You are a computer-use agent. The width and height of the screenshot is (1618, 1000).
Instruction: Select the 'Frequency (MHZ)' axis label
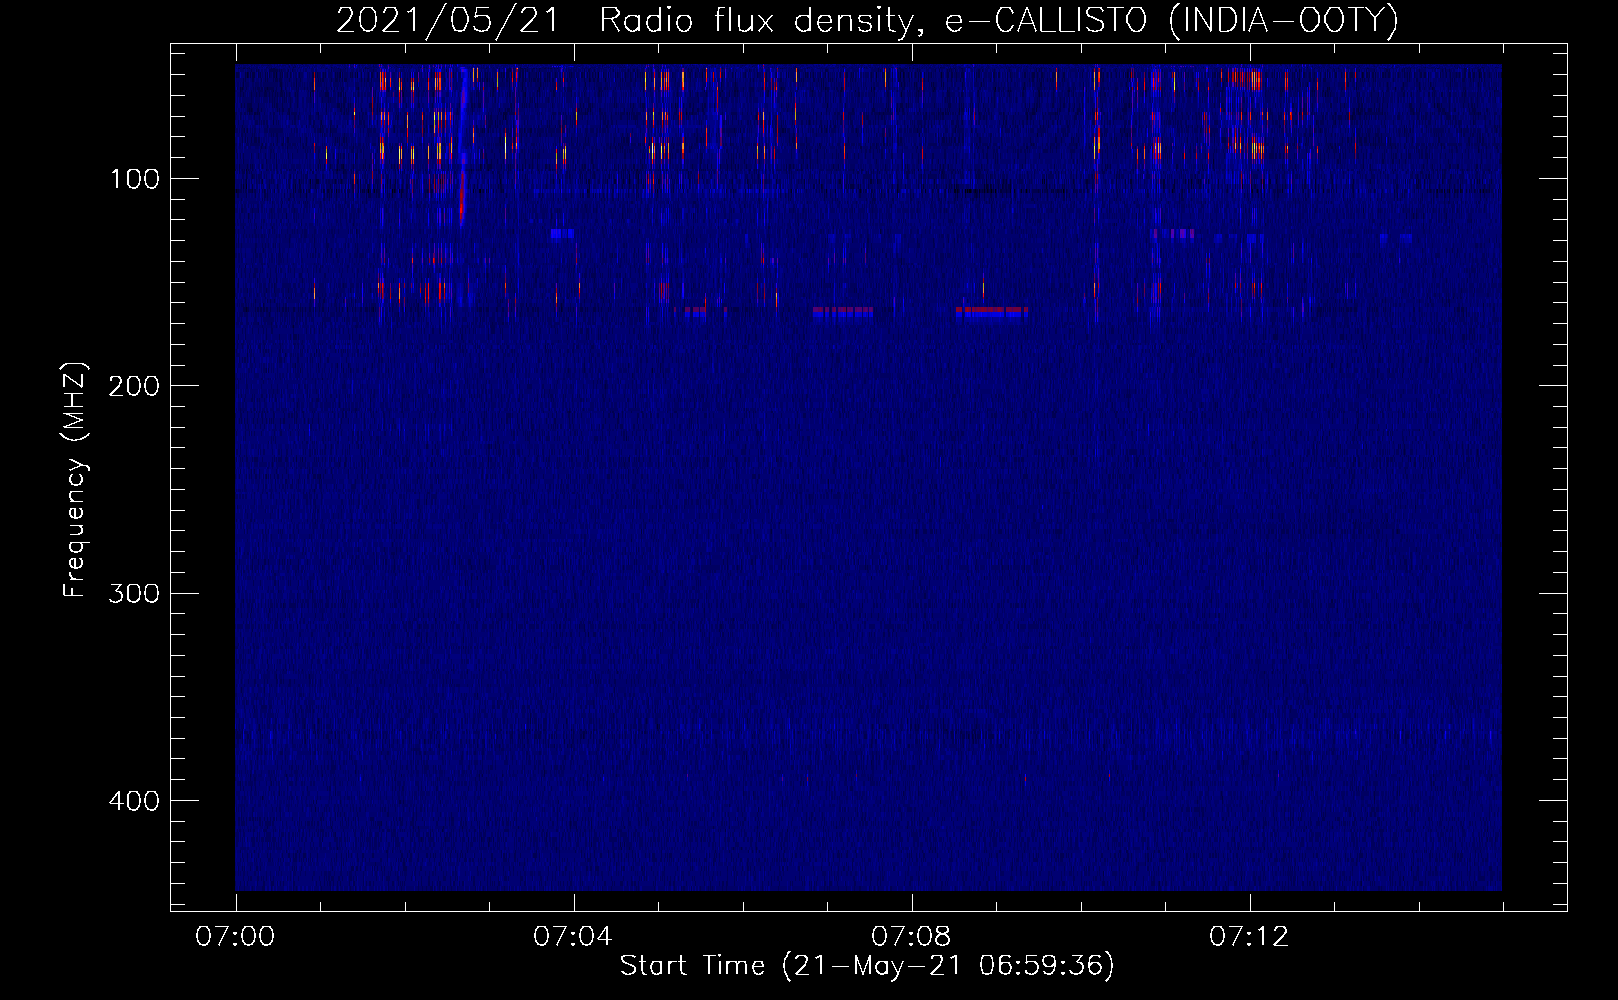74,480
